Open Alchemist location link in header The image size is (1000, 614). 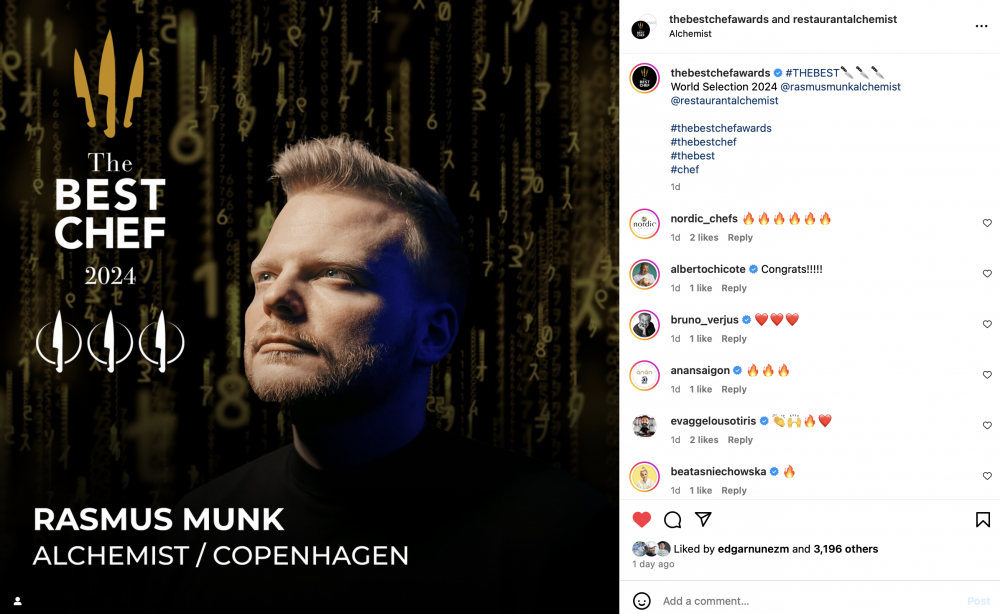(x=690, y=34)
